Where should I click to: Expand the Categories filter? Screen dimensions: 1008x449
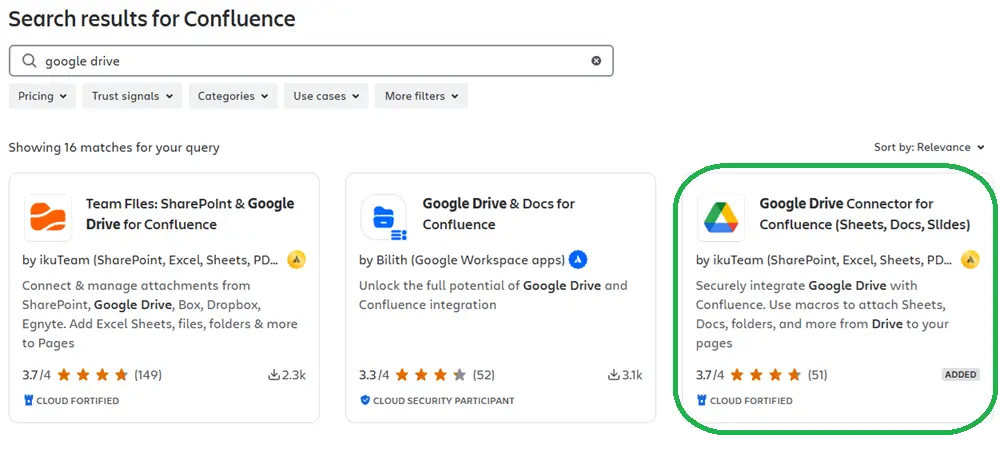233,96
